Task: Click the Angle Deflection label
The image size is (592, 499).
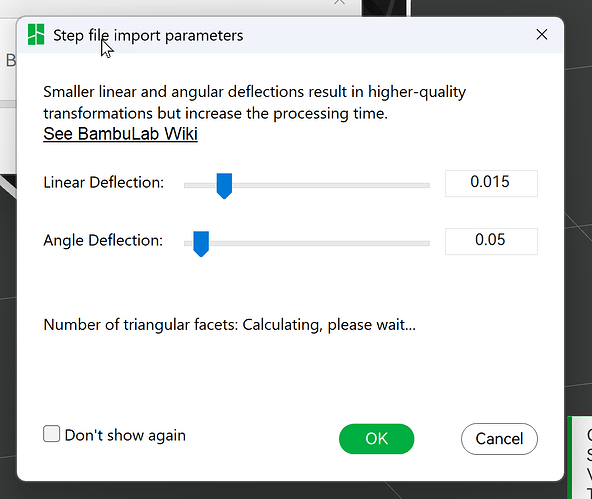Action: point(103,240)
